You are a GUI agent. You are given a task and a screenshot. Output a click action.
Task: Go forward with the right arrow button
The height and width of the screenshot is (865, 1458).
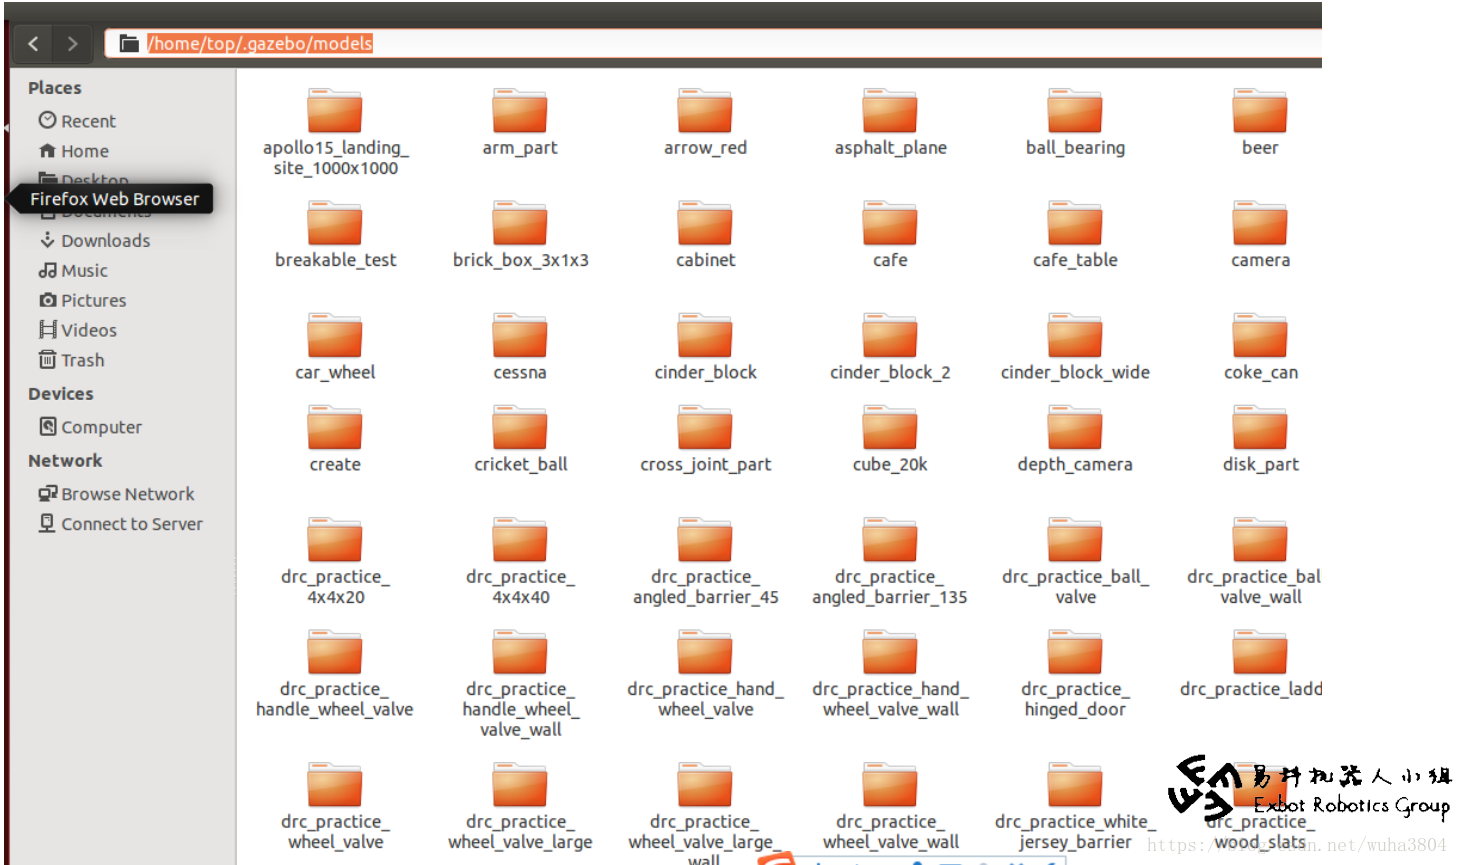click(72, 43)
